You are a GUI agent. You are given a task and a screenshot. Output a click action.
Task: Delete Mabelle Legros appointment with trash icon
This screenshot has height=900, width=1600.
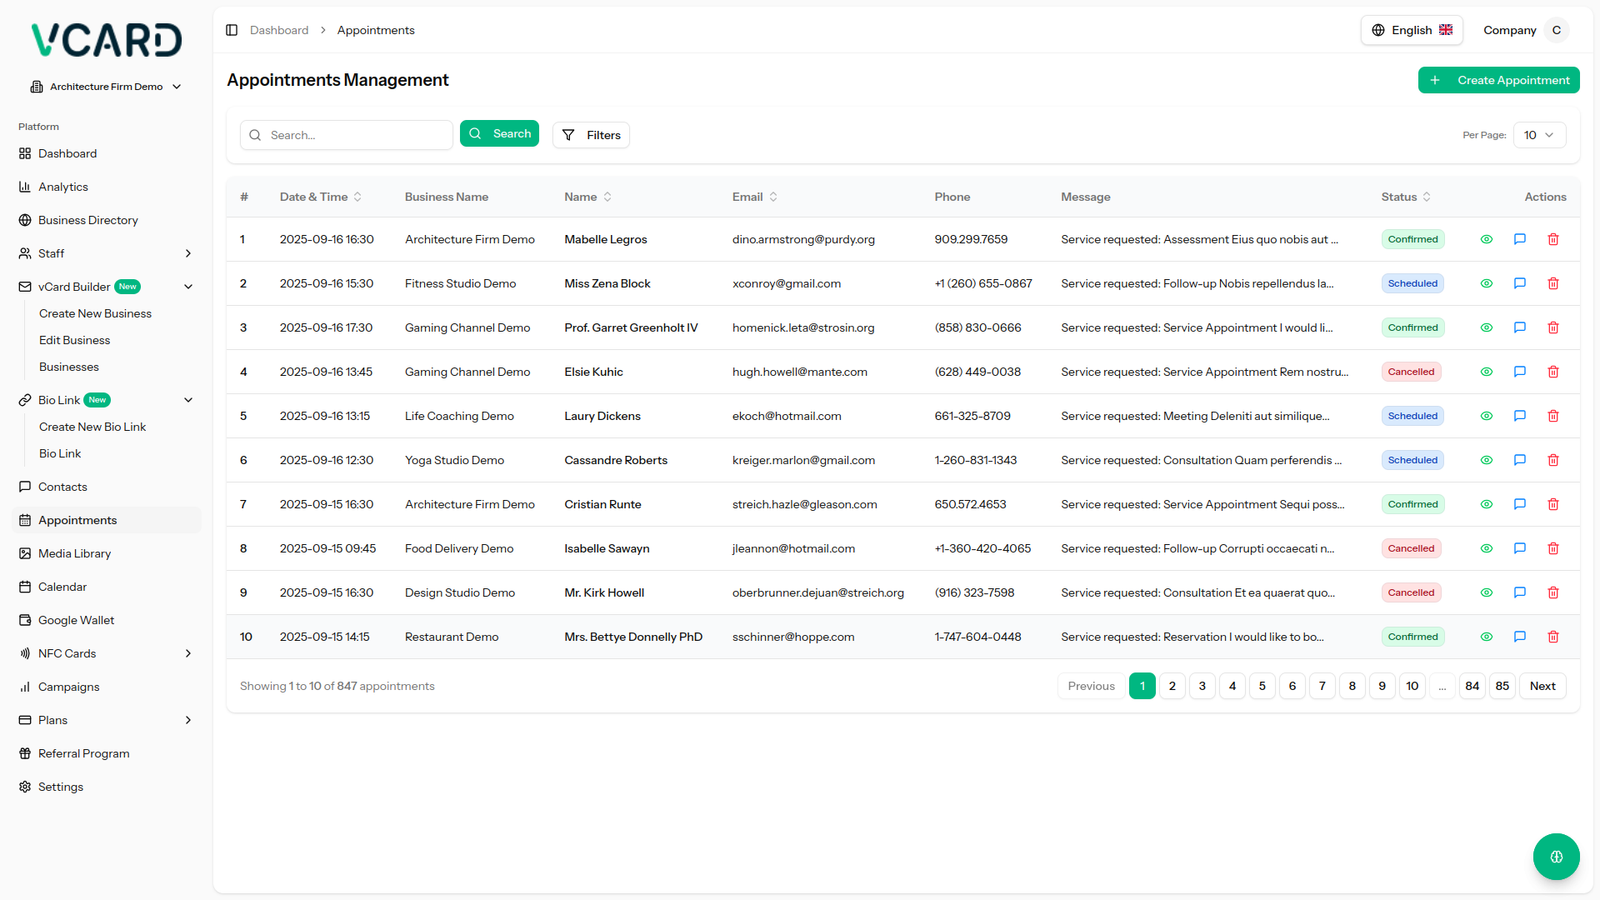coord(1553,240)
